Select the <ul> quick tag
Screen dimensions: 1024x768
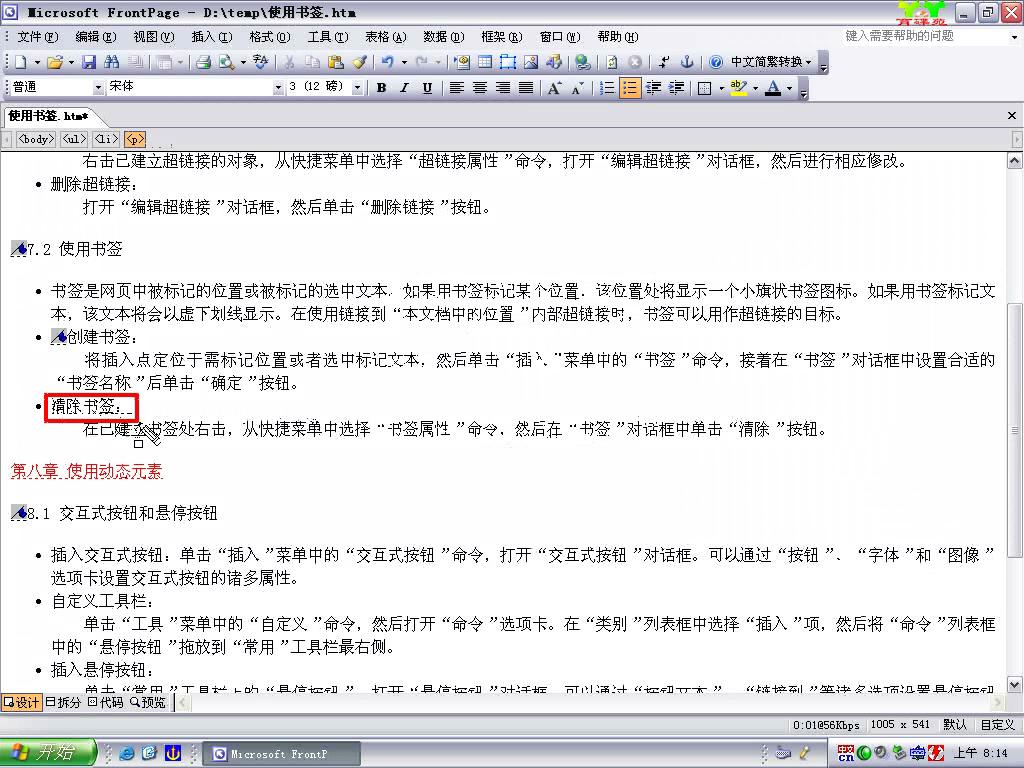[x=74, y=139]
